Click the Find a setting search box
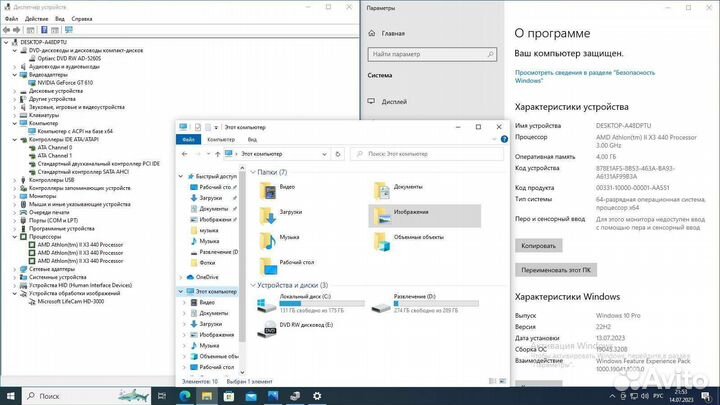The image size is (720, 405). [432, 54]
